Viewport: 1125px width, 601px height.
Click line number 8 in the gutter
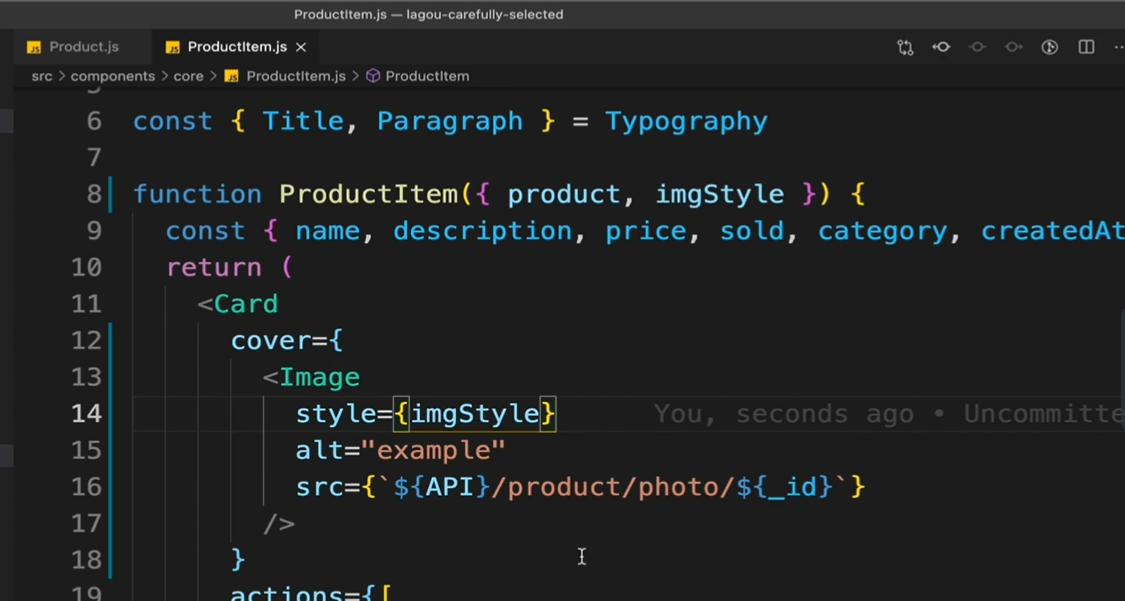coord(94,194)
